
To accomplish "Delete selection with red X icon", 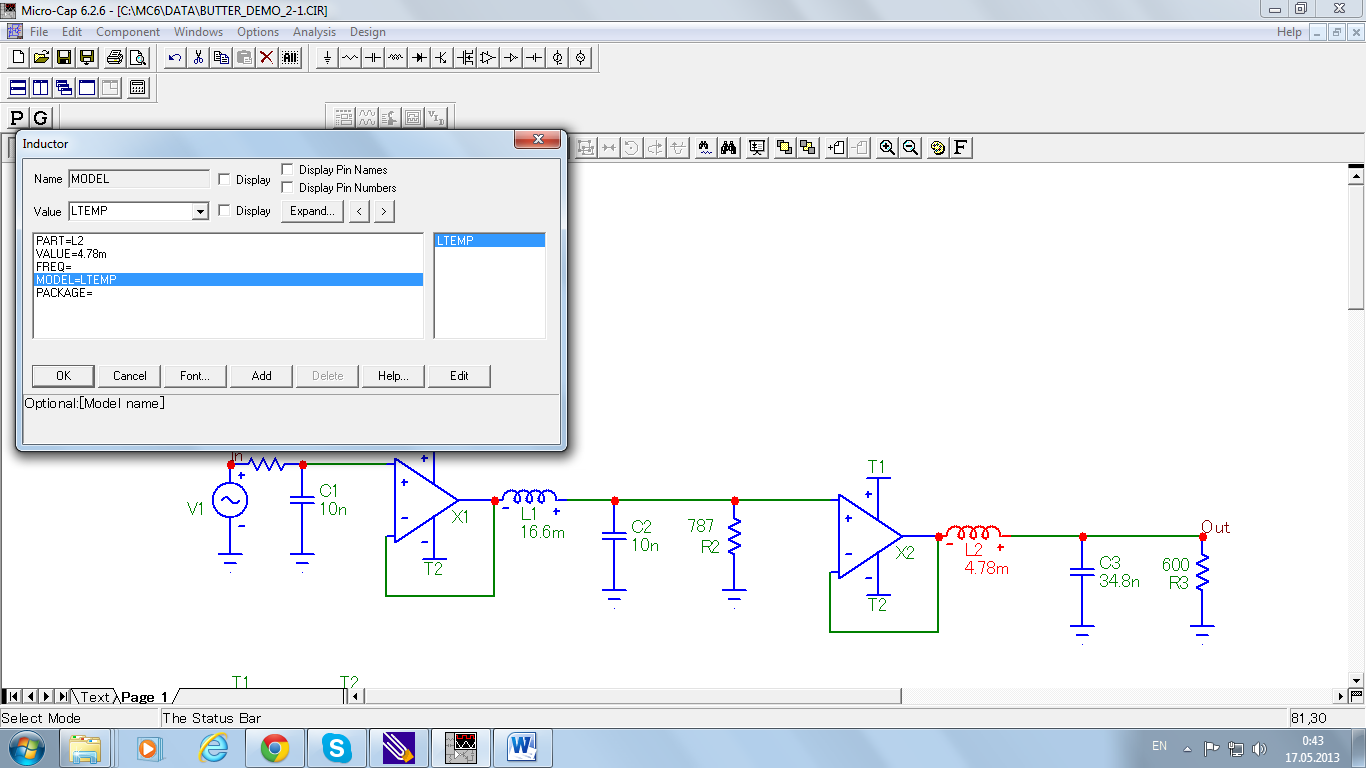I will coord(267,58).
